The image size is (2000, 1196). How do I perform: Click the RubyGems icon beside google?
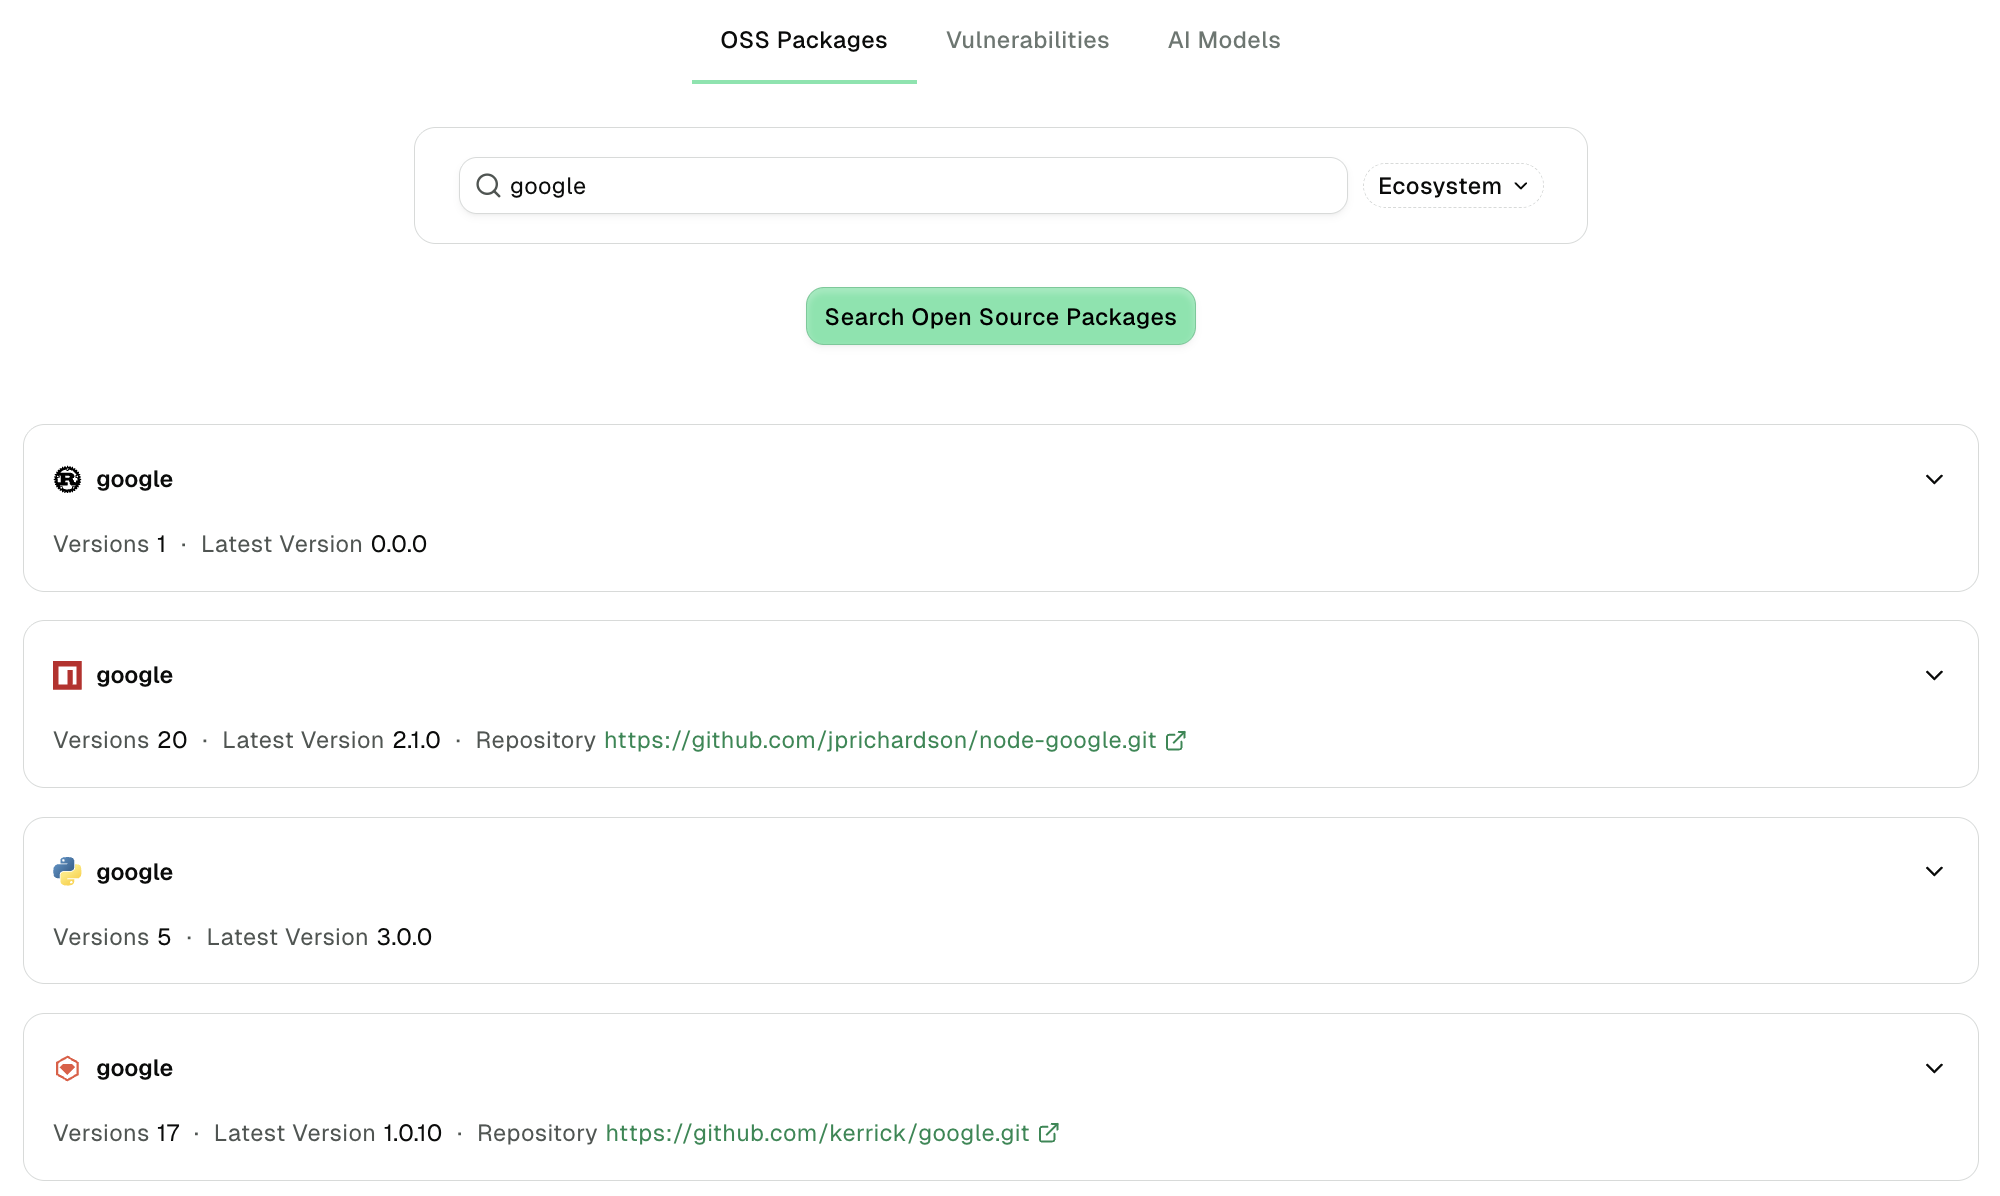pyautogui.click(x=67, y=1068)
